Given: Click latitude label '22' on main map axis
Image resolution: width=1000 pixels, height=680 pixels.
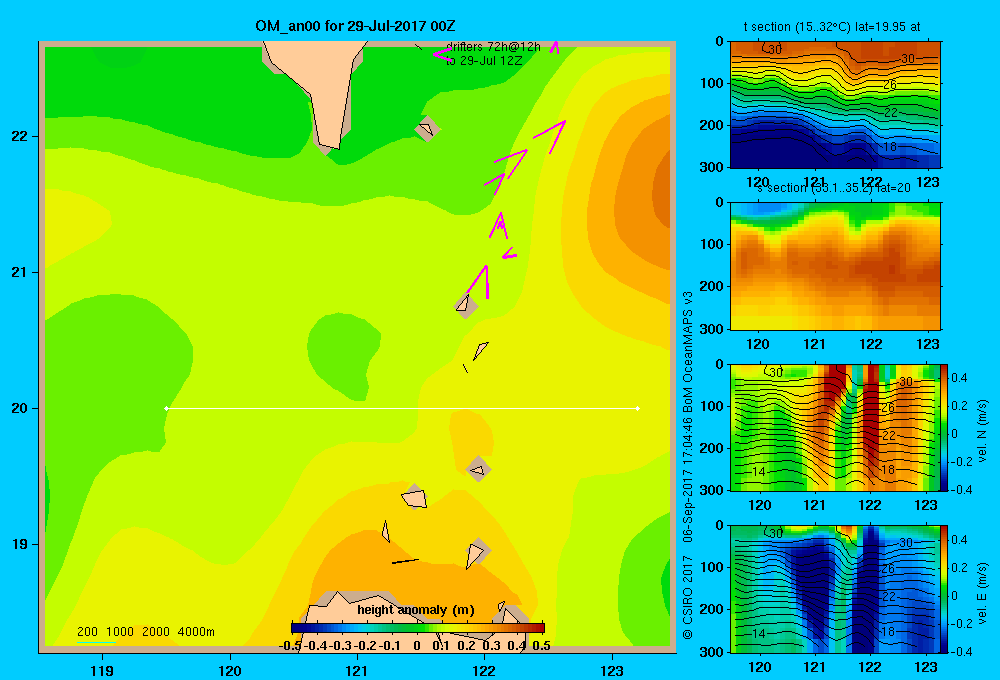Looking at the screenshot, I should (x=20, y=137).
